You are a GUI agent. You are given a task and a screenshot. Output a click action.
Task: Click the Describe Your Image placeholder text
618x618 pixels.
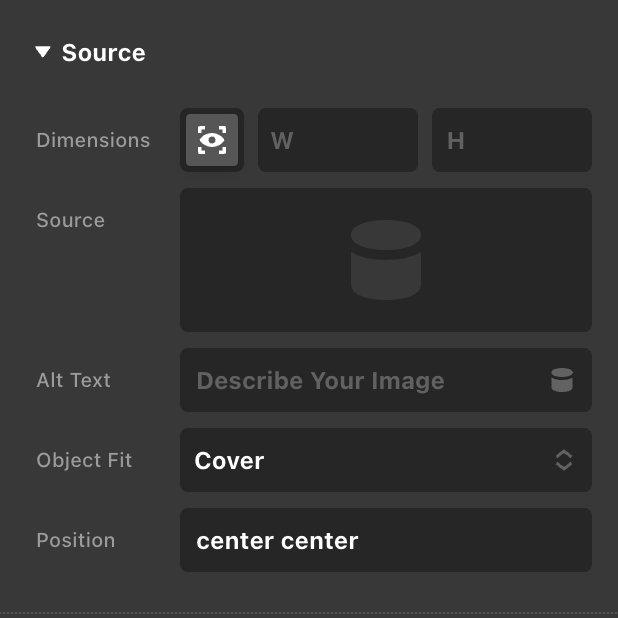point(320,381)
